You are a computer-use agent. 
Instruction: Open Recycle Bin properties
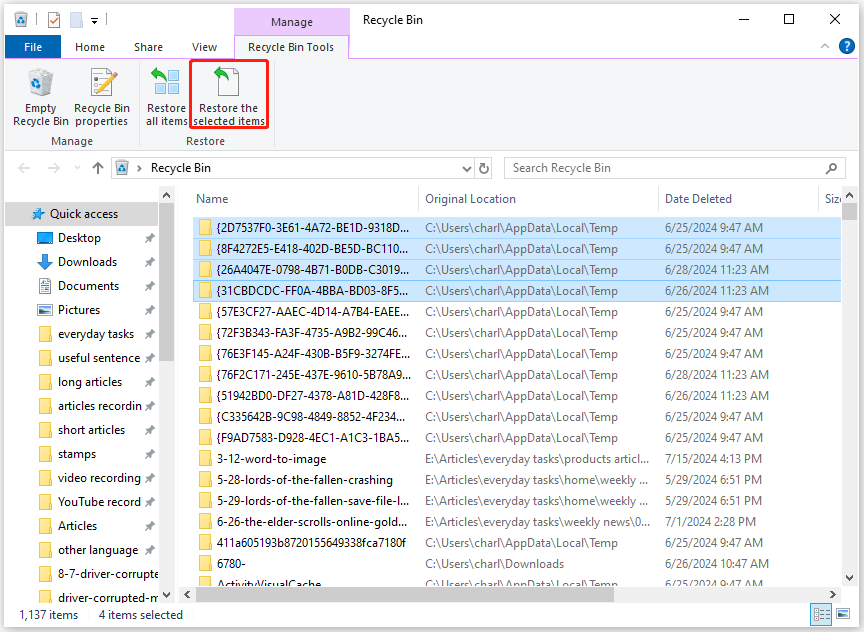102,97
